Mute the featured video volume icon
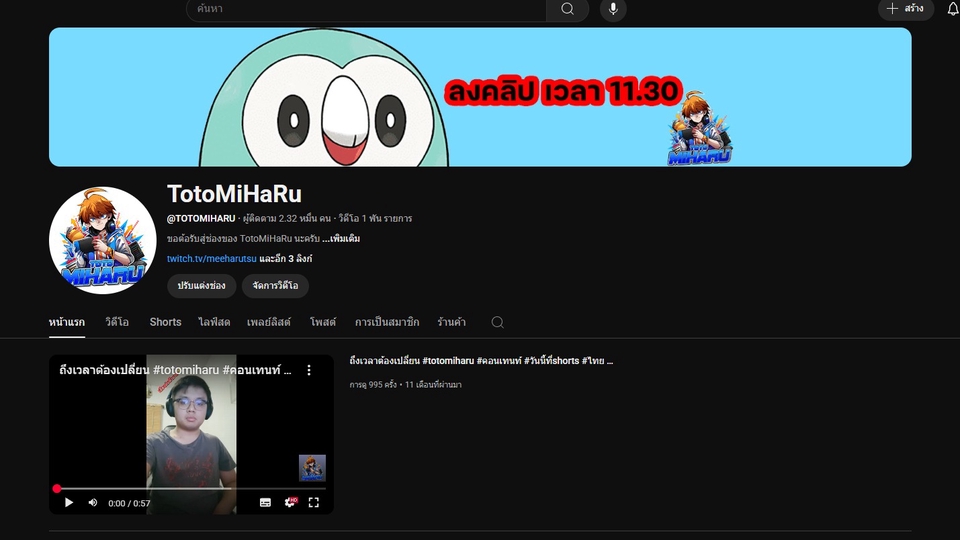This screenshot has width=960, height=540. [92, 503]
